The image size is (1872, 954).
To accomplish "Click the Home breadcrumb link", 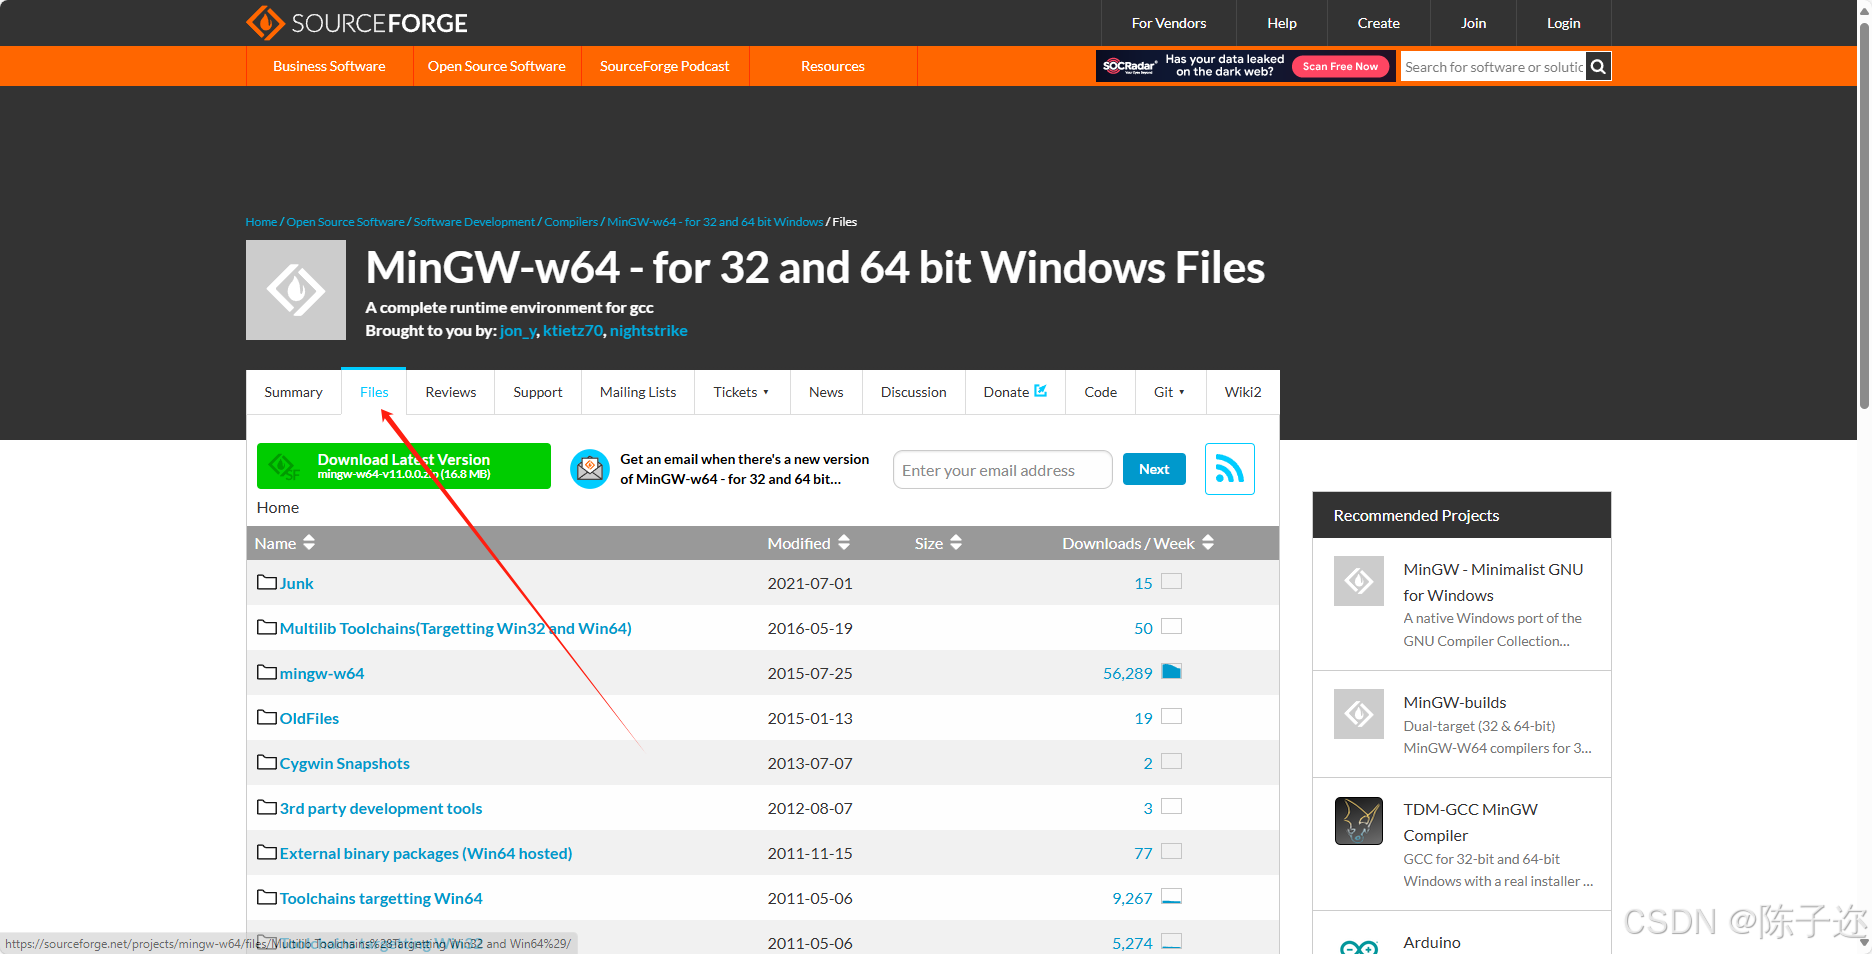I will 261,222.
